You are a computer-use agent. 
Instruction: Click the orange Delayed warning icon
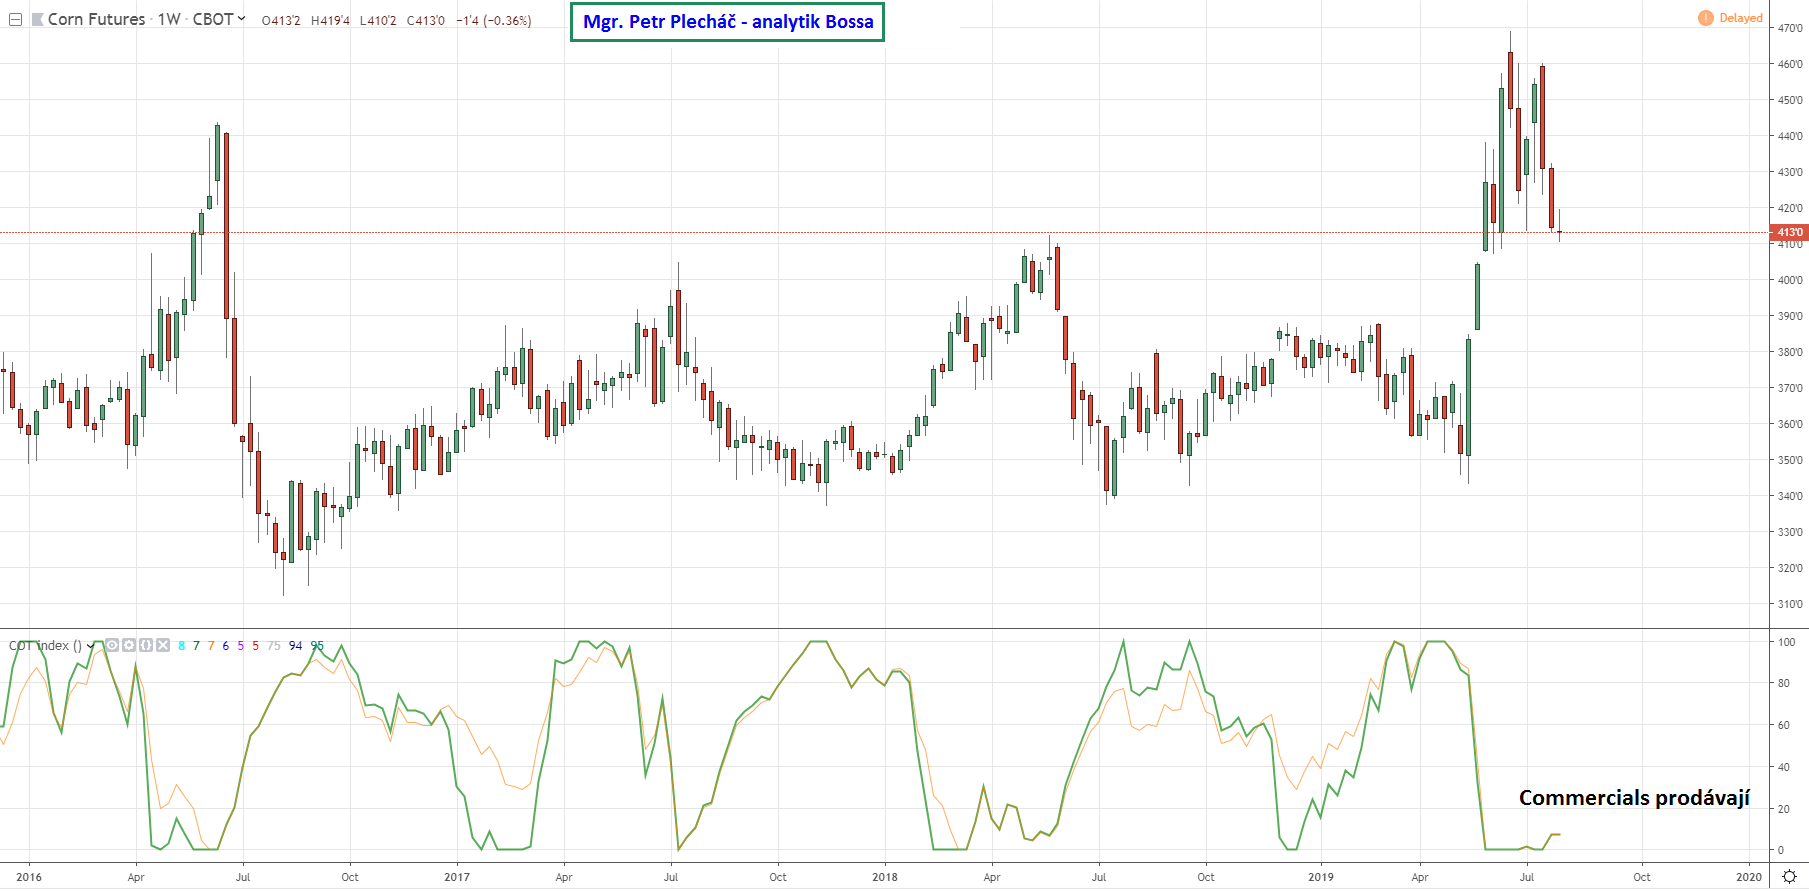pyautogui.click(x=1706, y=18)
